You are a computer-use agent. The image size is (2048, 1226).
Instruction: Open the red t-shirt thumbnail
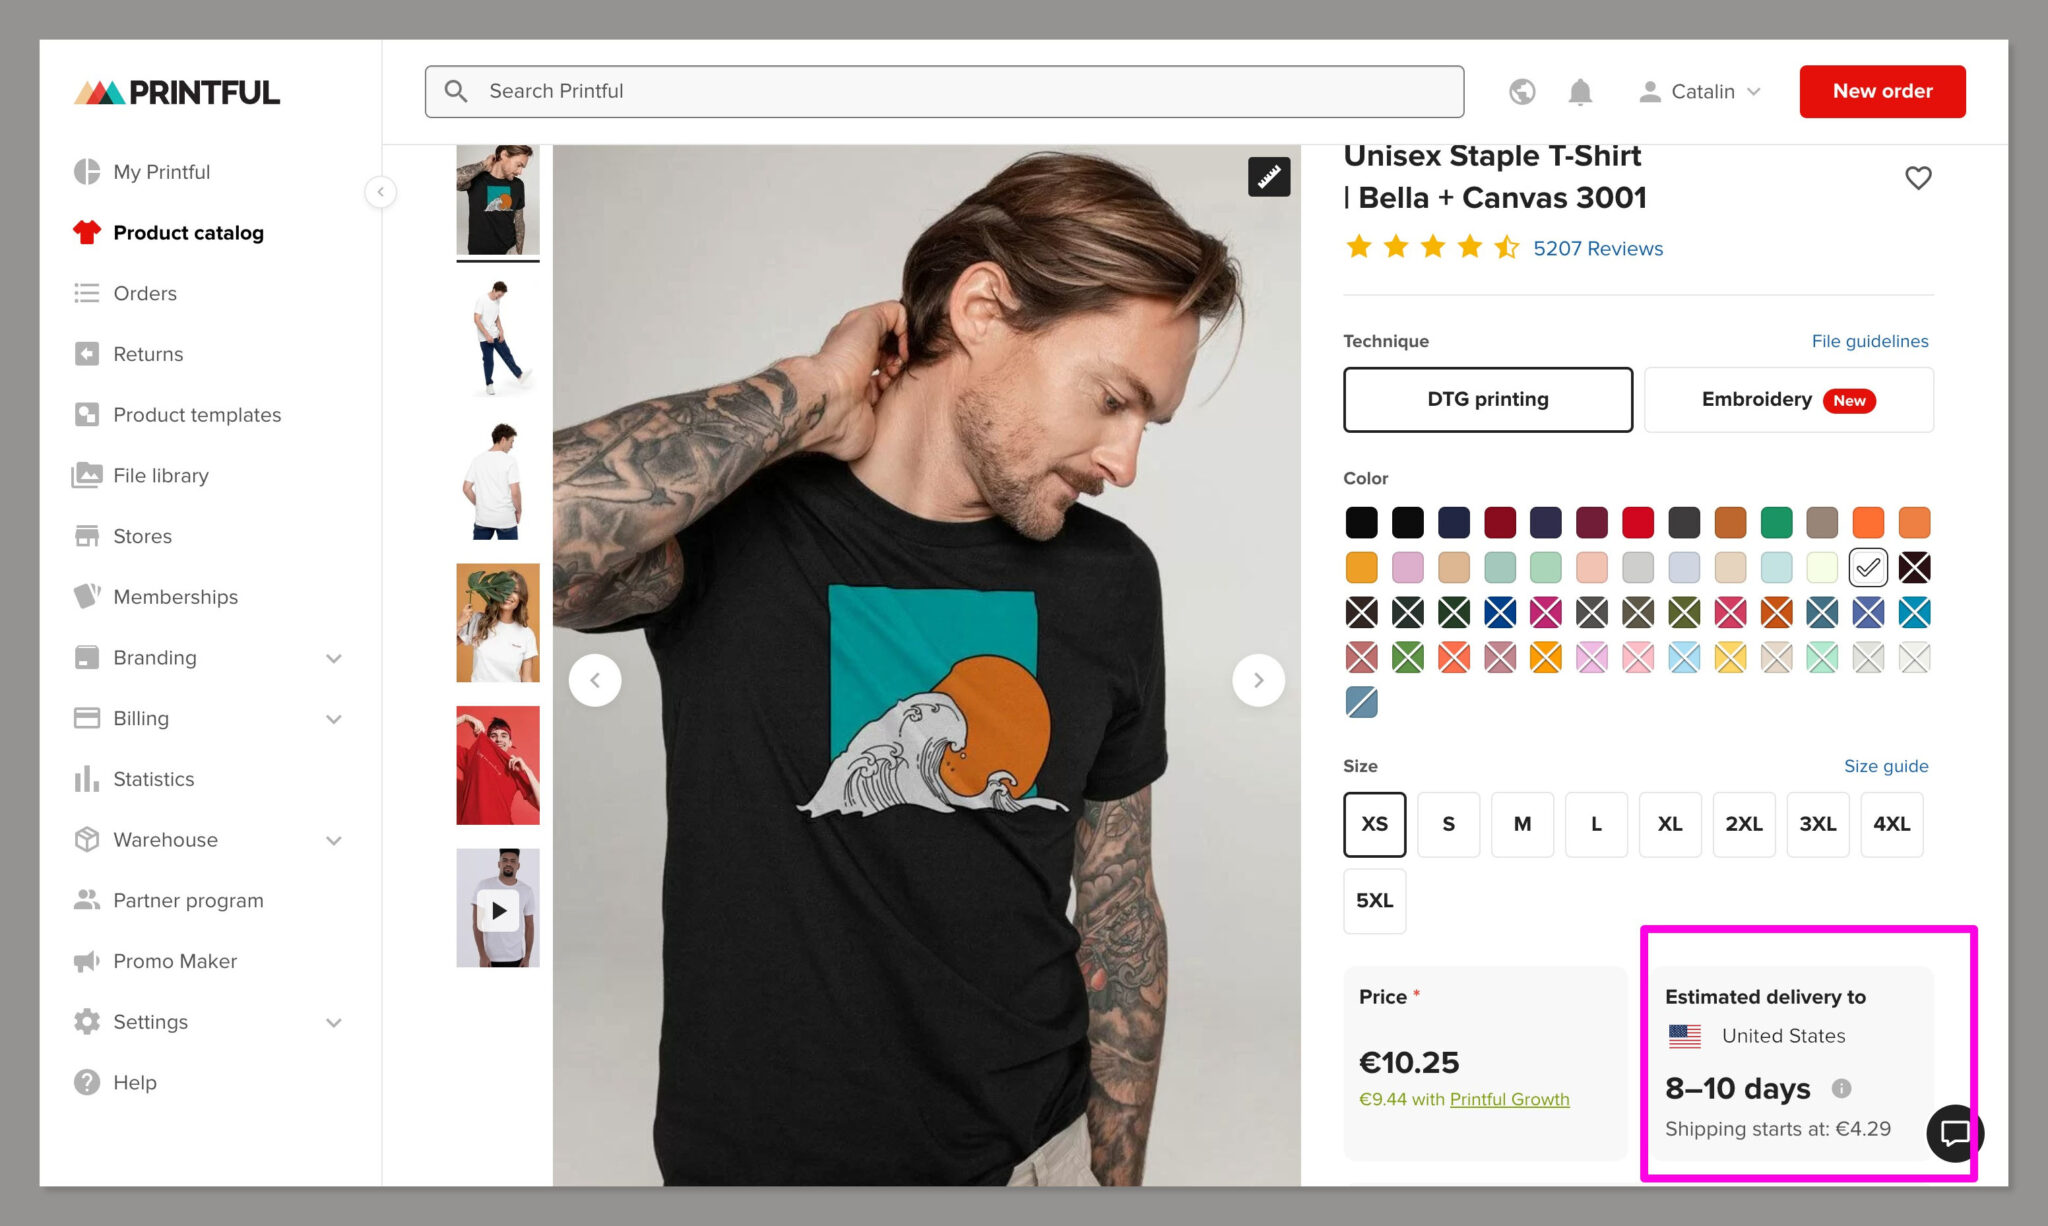pyautogui.click(x=498, y=765)
